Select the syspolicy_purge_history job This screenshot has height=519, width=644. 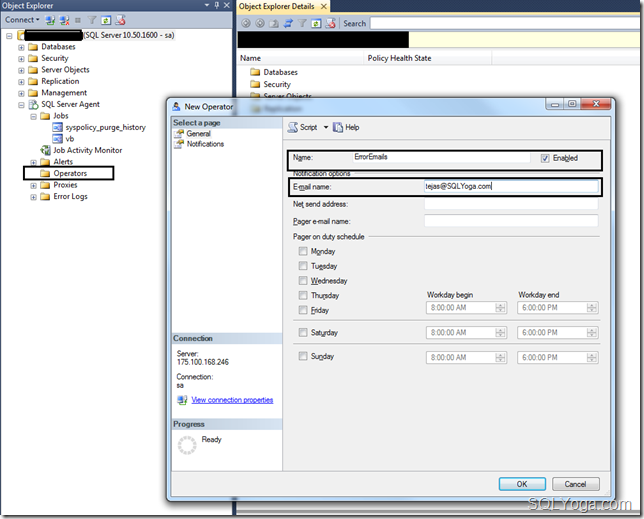106,127
